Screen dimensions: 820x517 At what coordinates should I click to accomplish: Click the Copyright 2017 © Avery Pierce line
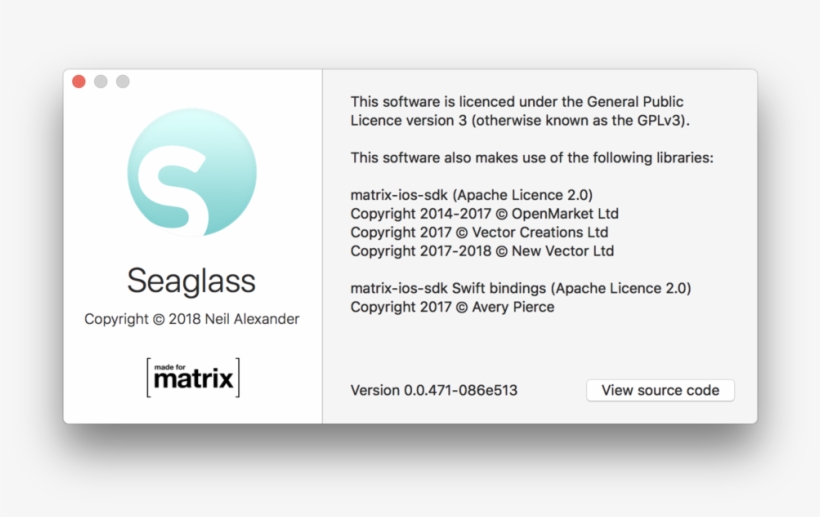452,307
